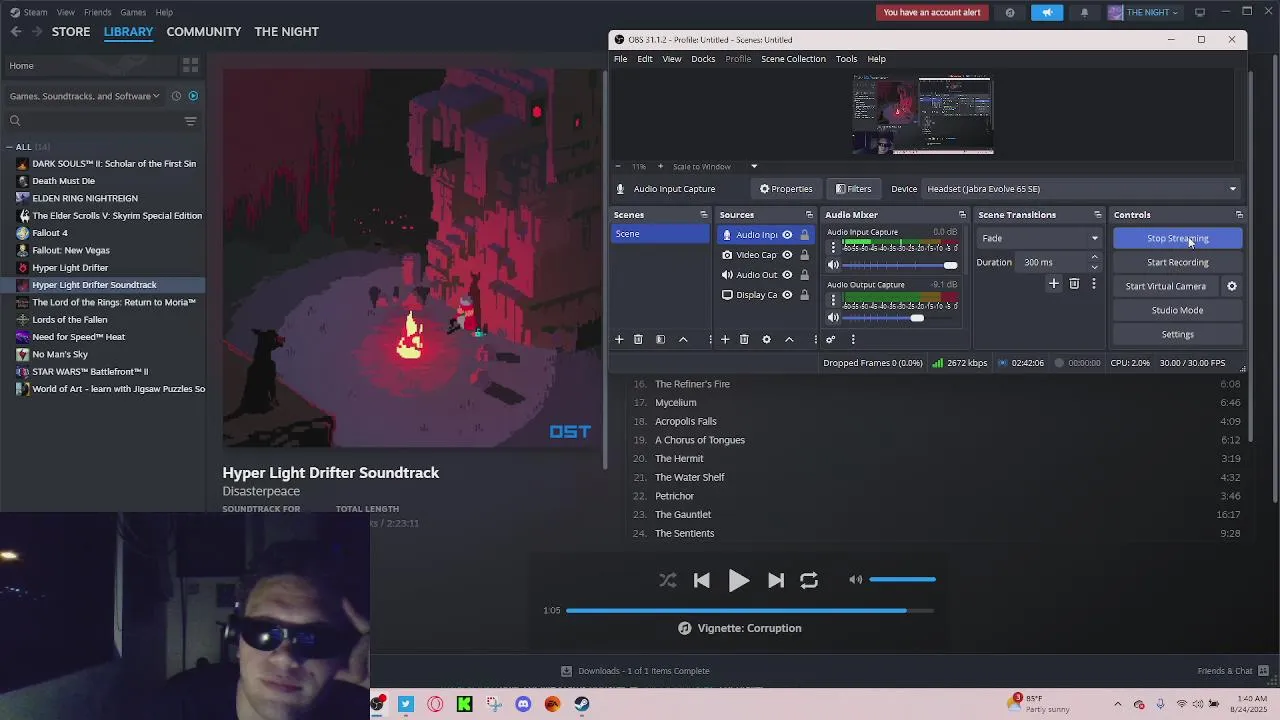Open Steam from the taskbar

582,704
